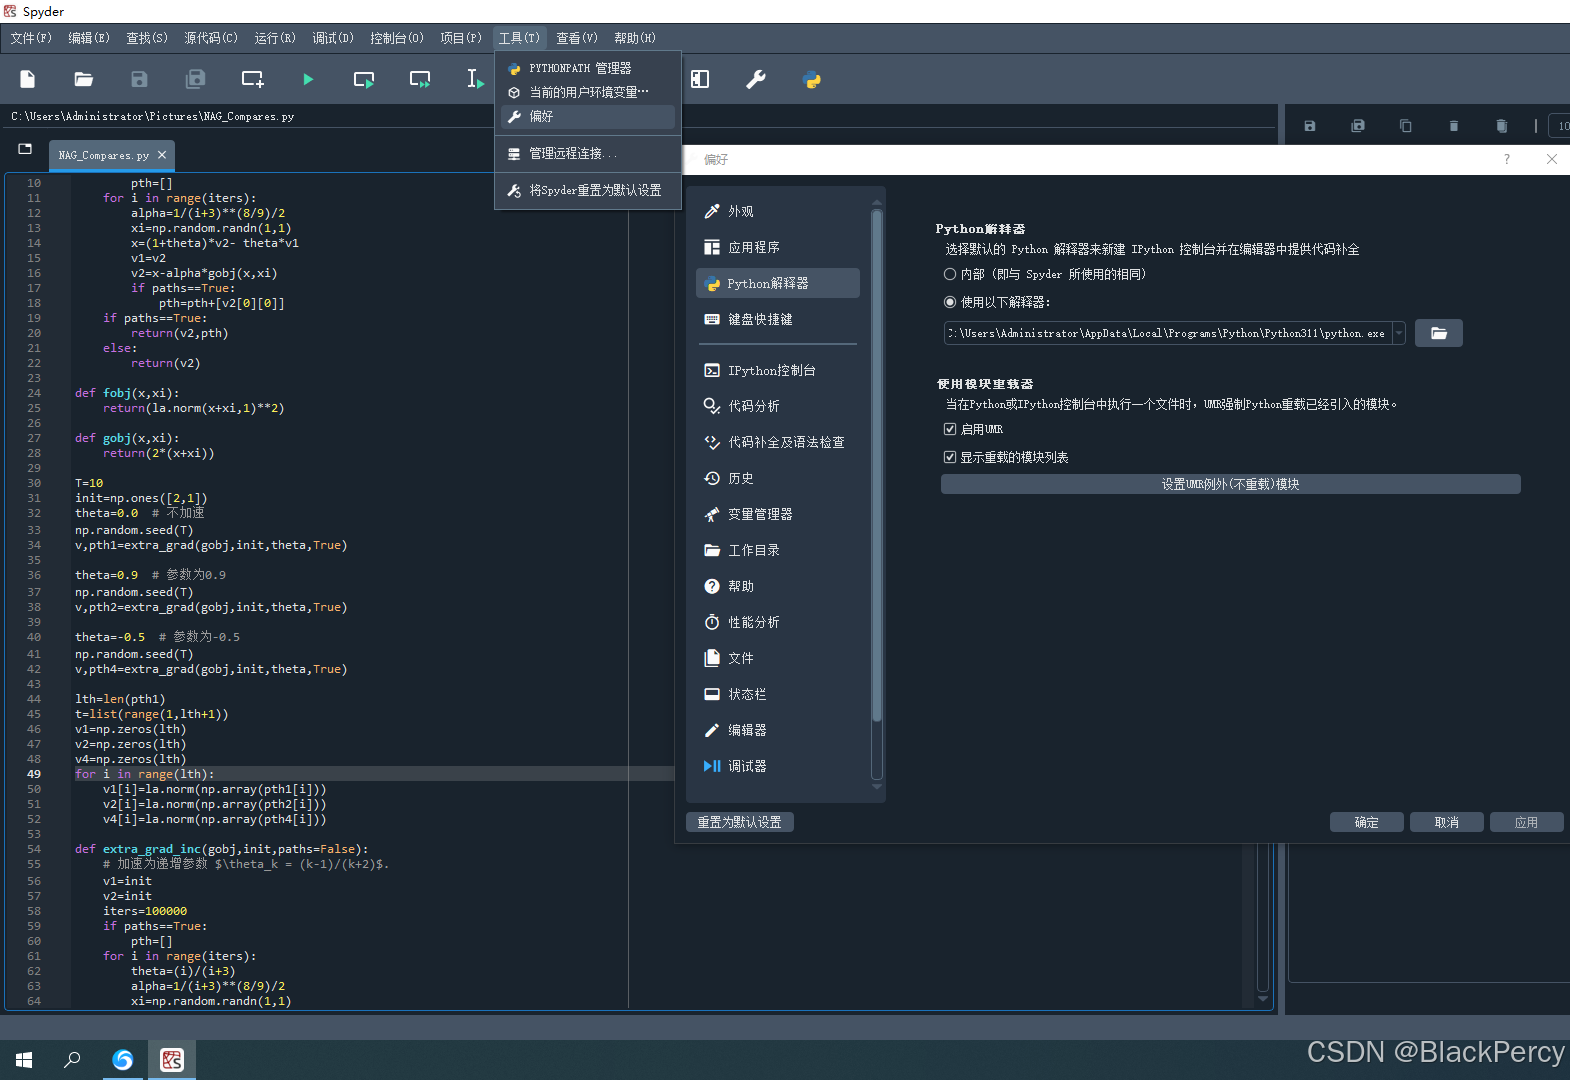Click the Run current cell icon
The image size is (1570, 1080).
pyautogui.click(x=364, y=79)
